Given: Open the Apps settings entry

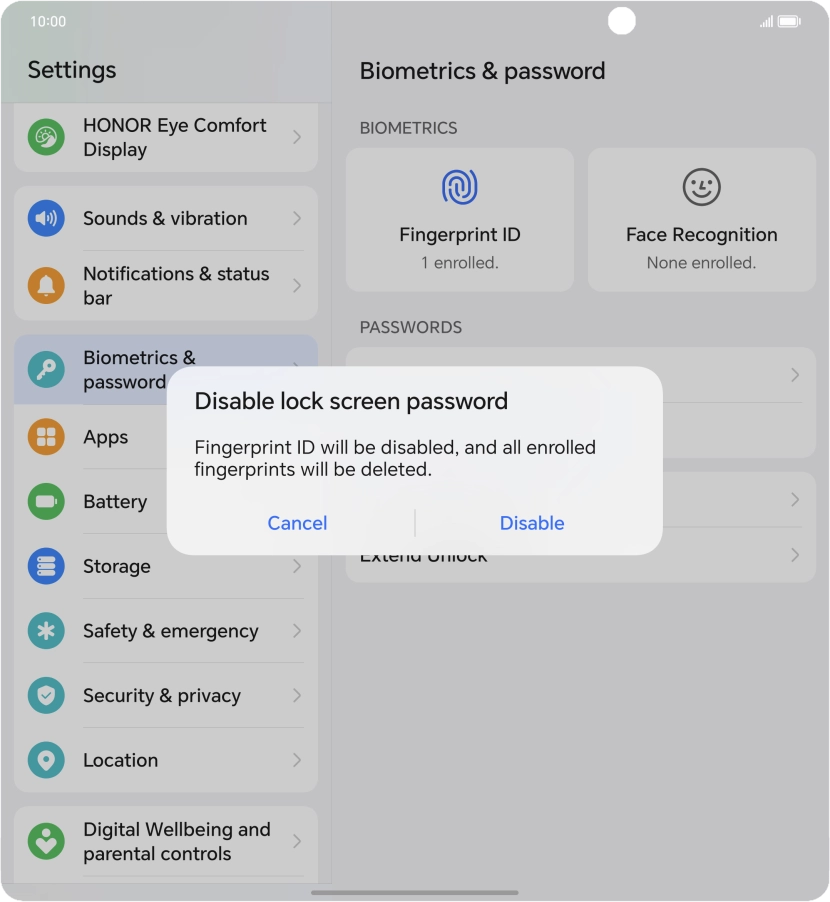Looking at the screenshot, I should [105, 437].
